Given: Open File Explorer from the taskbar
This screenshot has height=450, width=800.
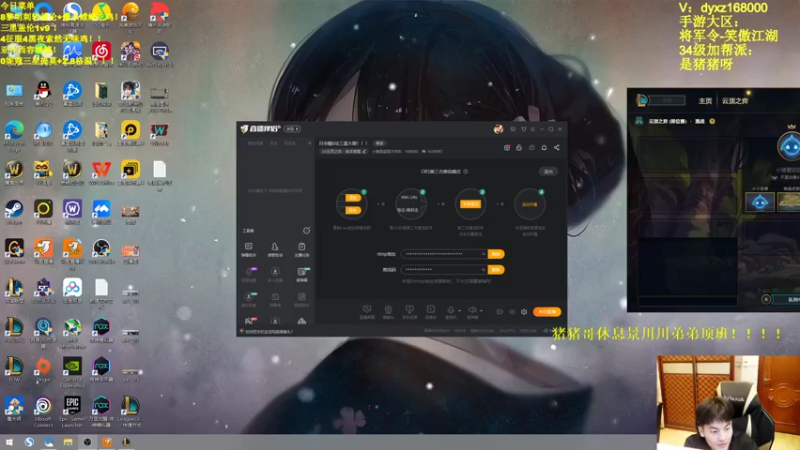Looking at the screenshot, I should click(x=68, y=442).
